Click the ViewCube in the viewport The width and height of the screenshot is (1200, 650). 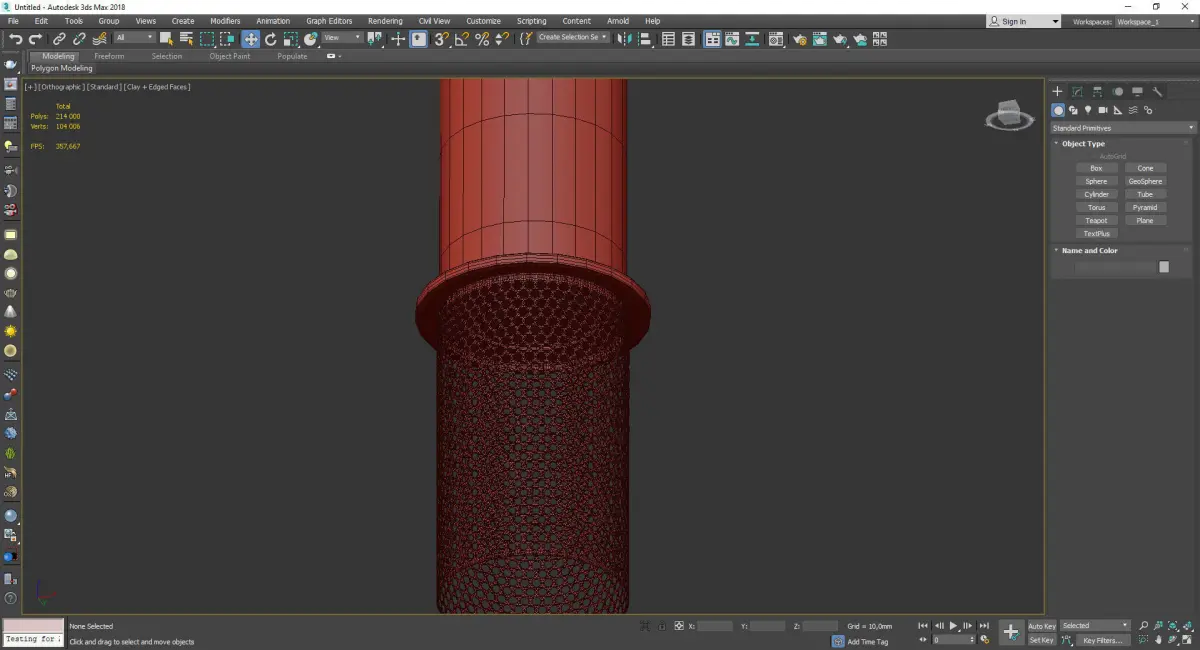coord(1009,115)
